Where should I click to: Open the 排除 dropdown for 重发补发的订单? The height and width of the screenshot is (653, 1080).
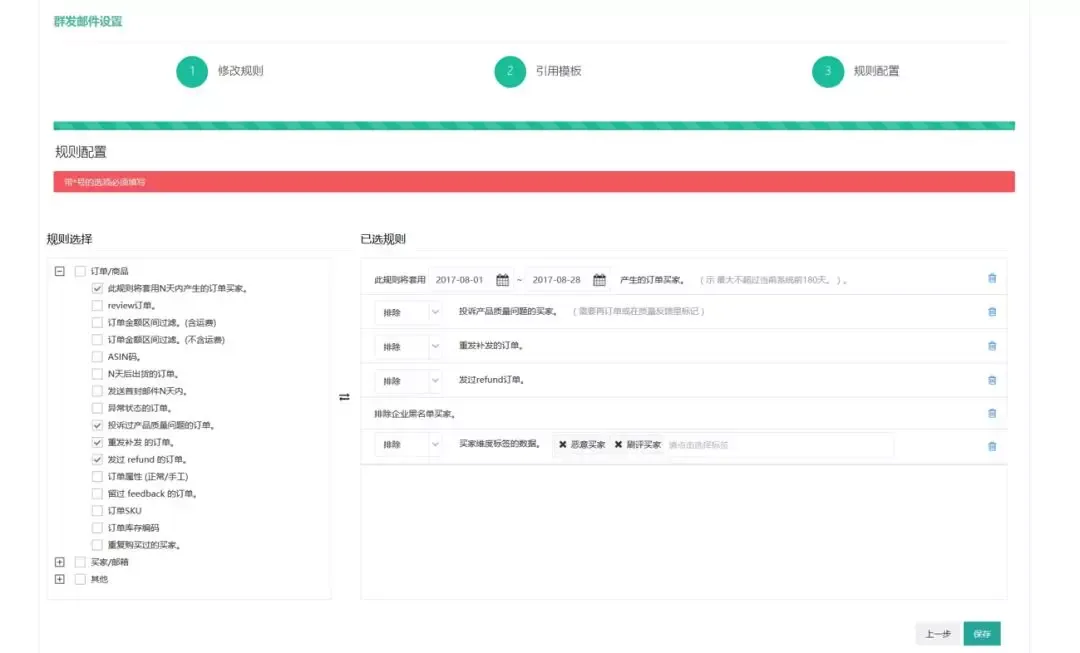click(408, 346)
